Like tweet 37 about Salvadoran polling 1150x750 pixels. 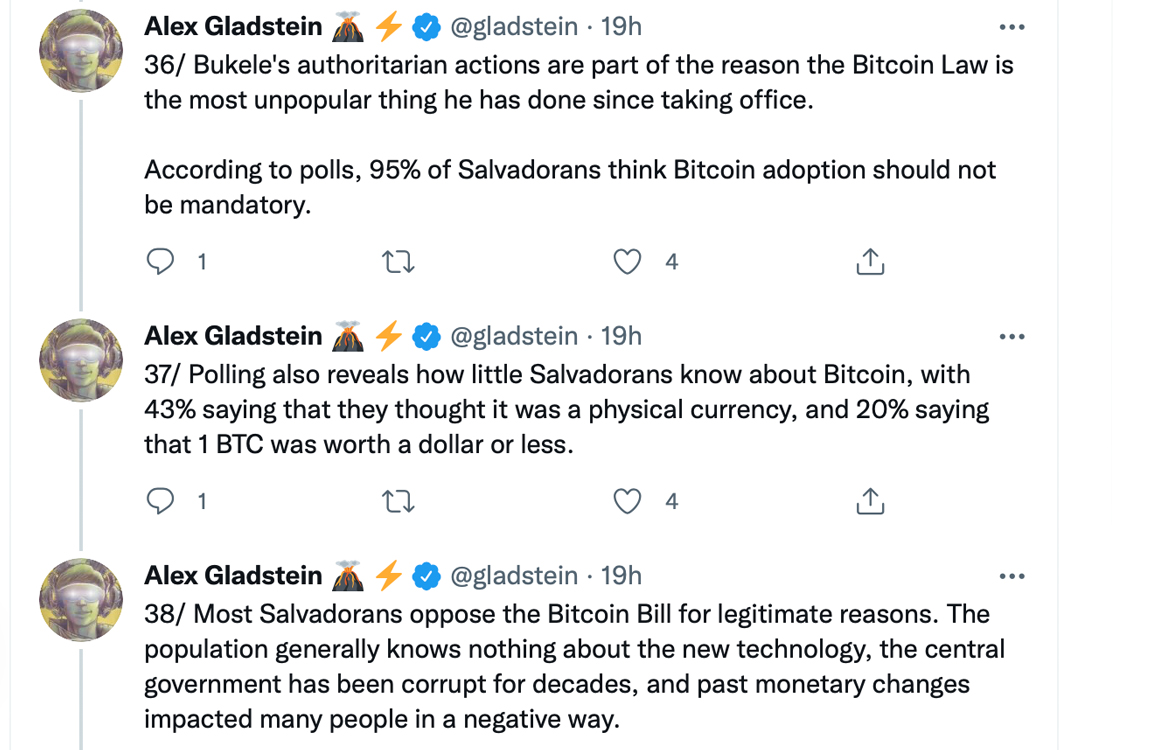(x=627, y=501)
